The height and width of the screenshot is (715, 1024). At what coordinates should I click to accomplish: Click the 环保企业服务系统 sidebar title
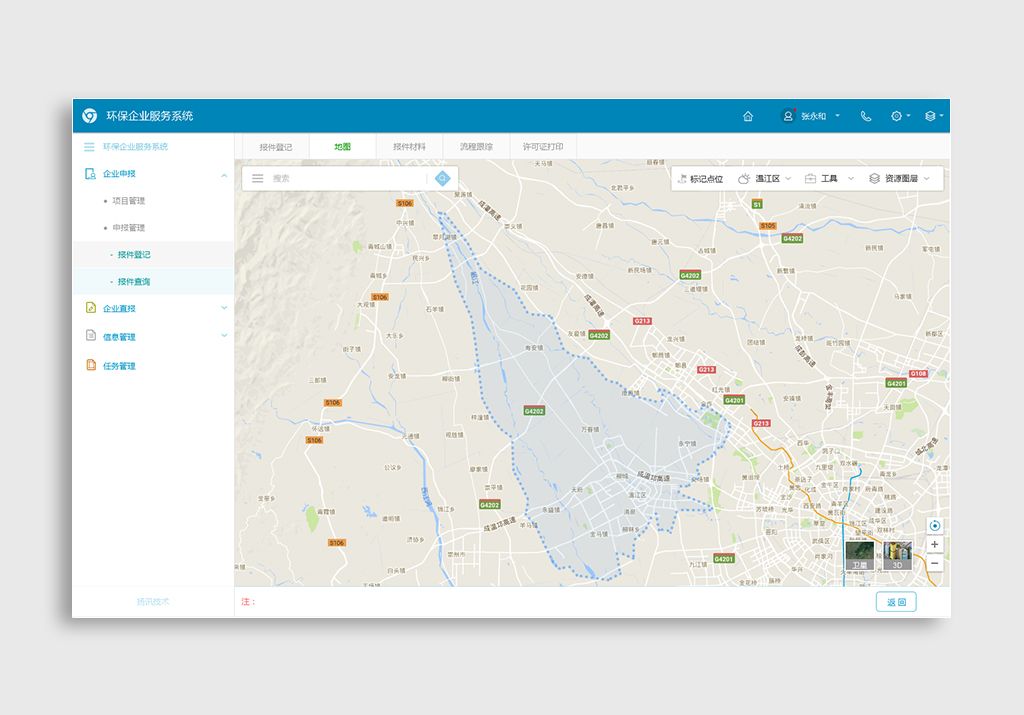click(135, 147)
